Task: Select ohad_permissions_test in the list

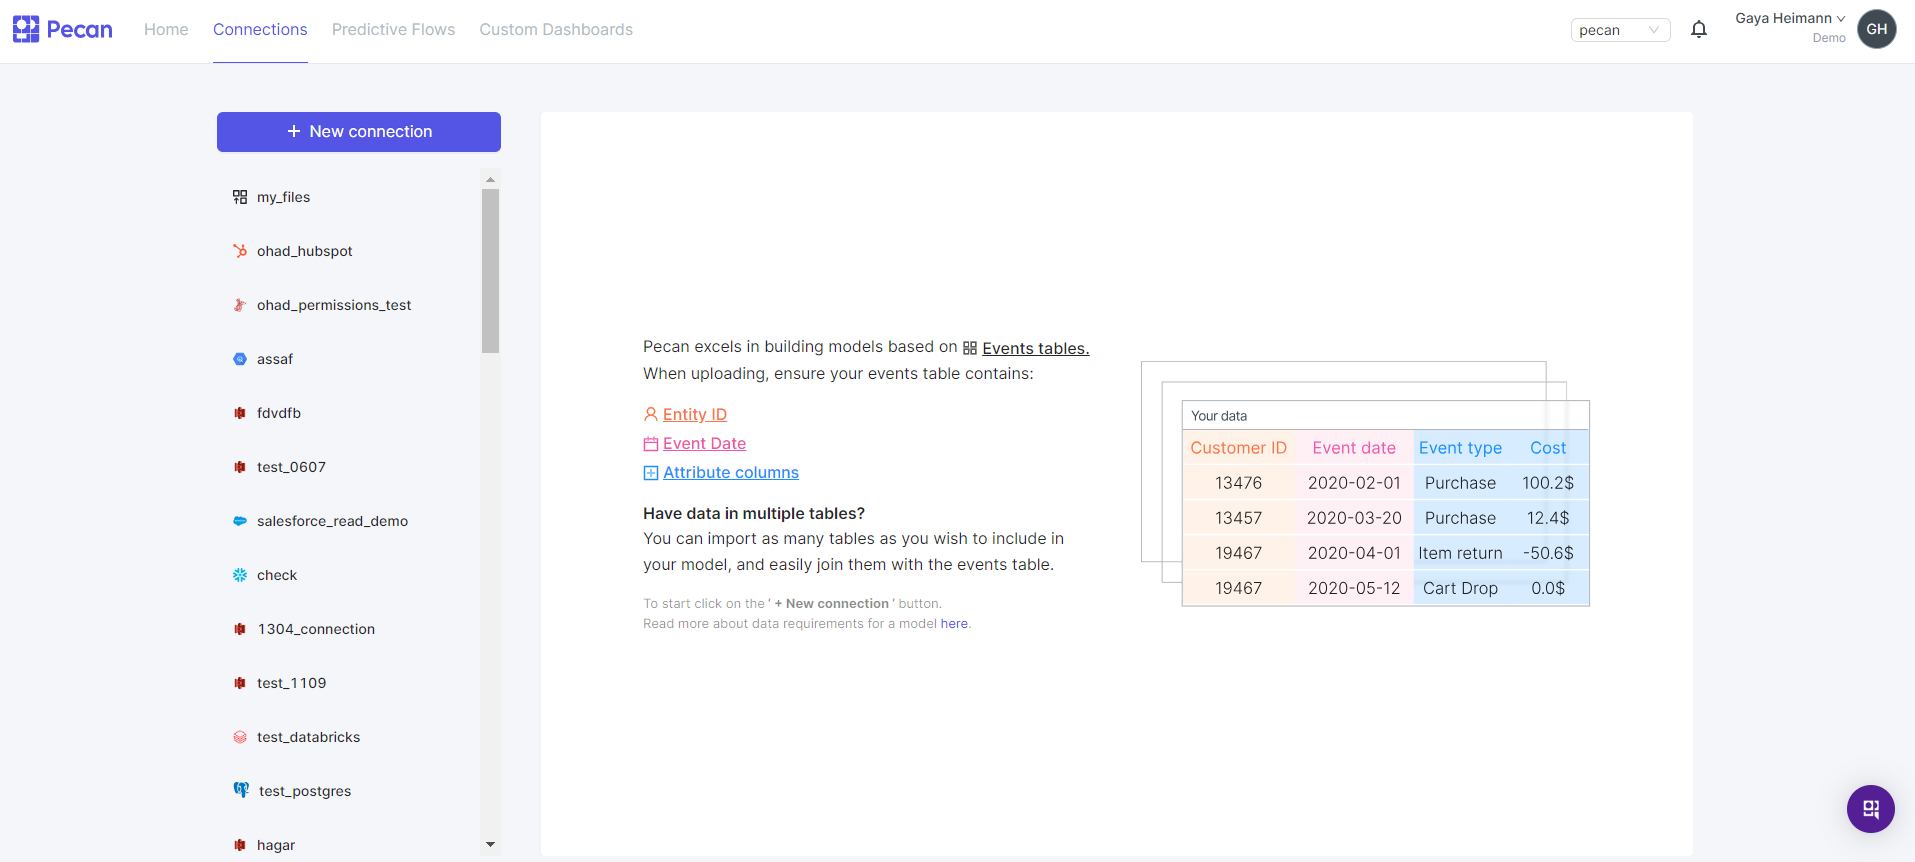Action: (334, 305)
